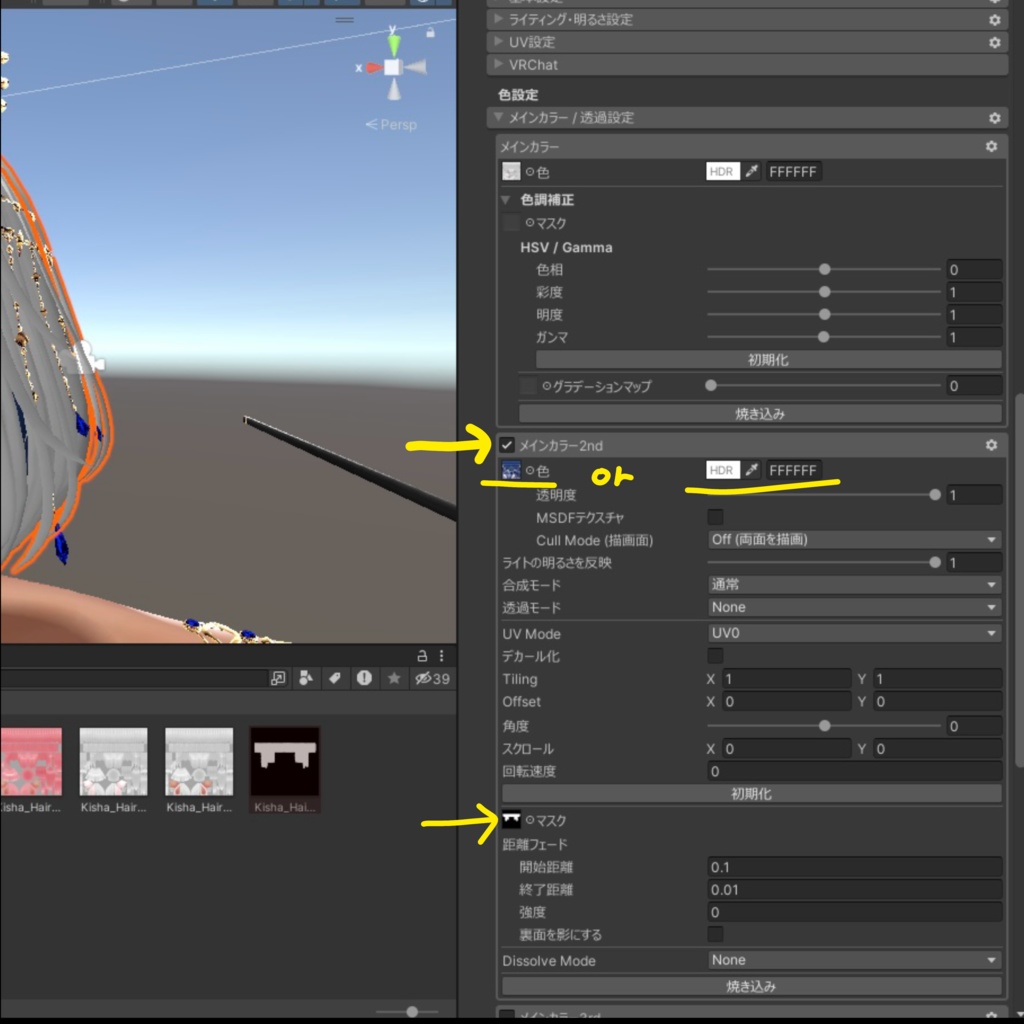Screen dimensions: 1024x1024
Task: Adjust the 彩度 slider handle
Action: (x=824, y=292)
